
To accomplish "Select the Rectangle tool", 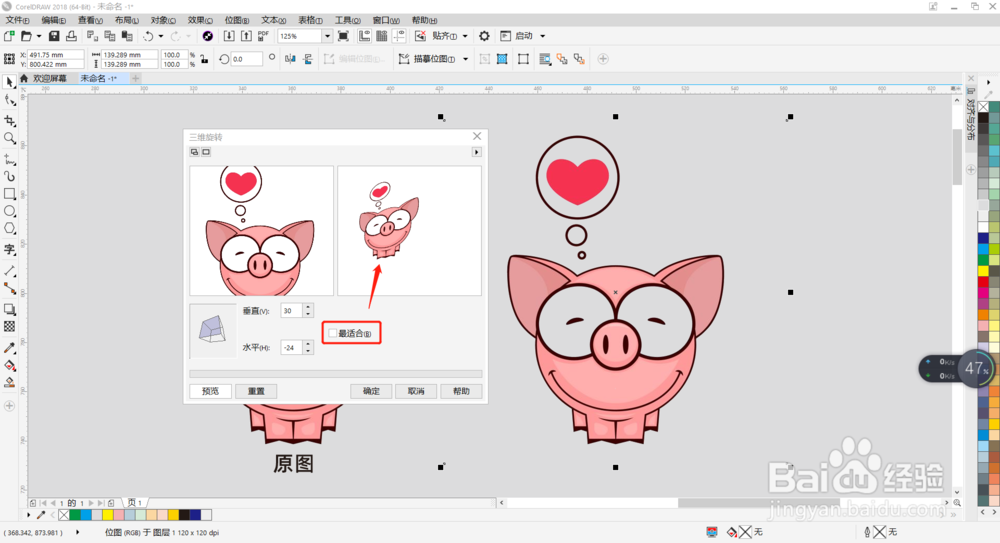I will tap(10, 193).
